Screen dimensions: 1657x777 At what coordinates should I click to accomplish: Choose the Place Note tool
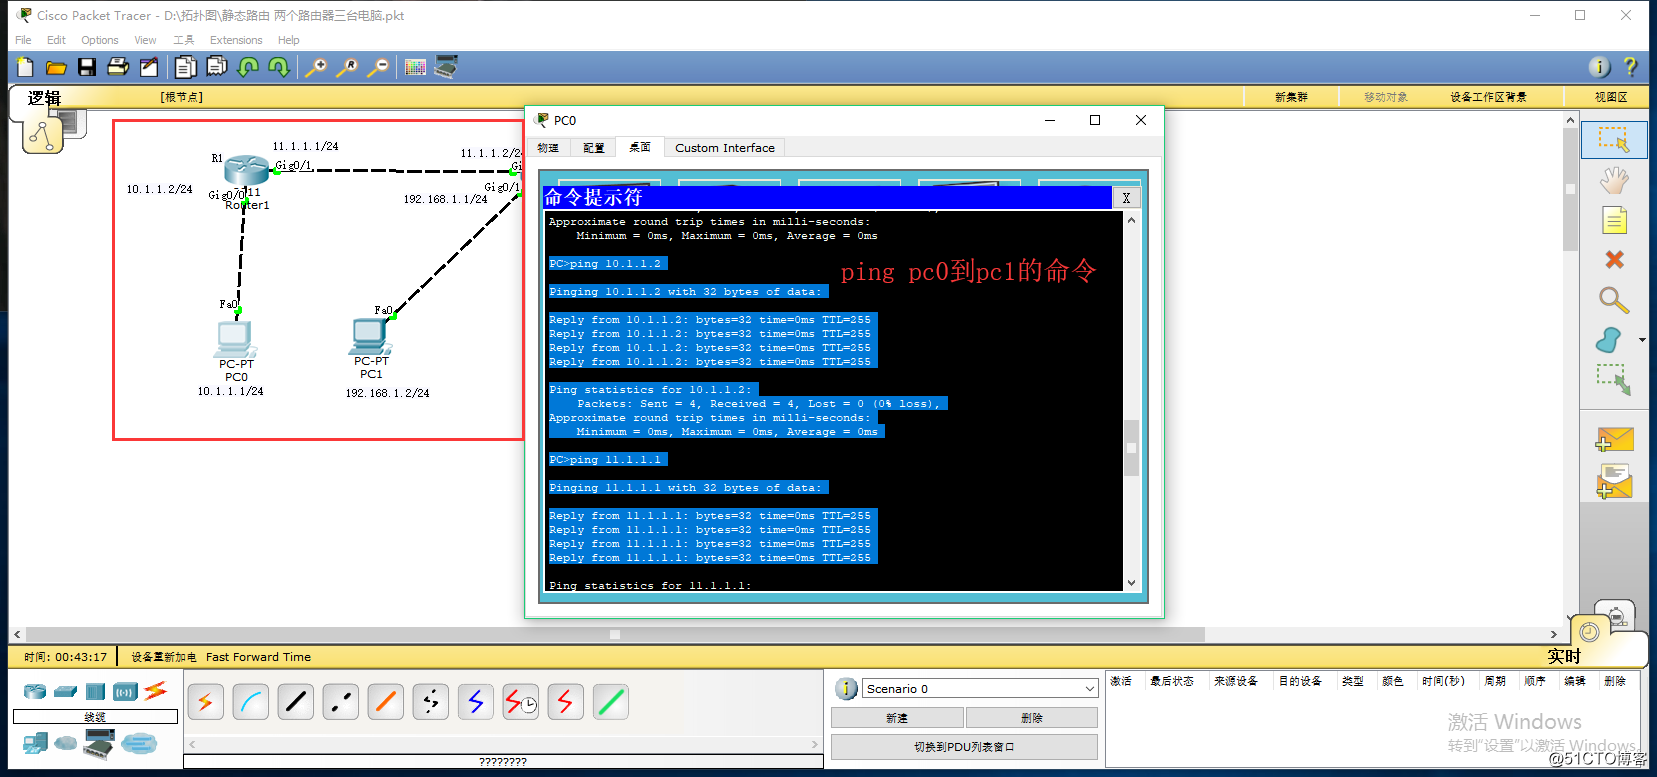coord(1613,220)
